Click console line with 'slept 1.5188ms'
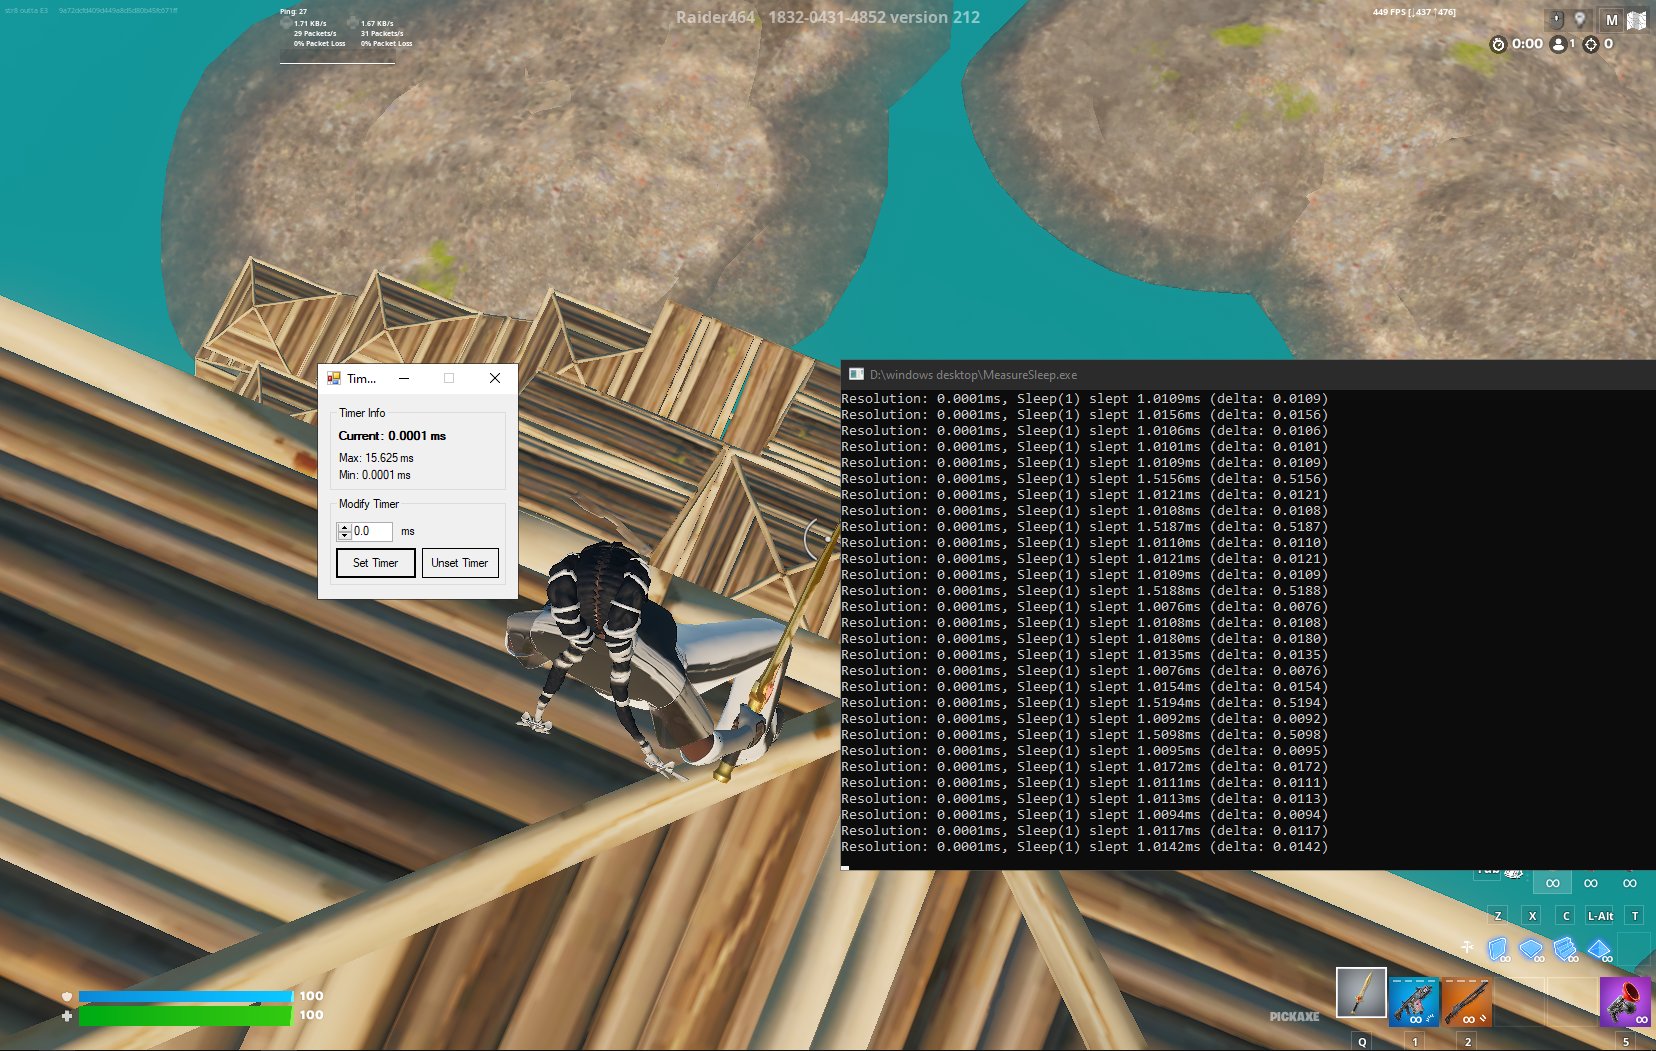Screen dimensions: 1656x1051 point(1085,591)
